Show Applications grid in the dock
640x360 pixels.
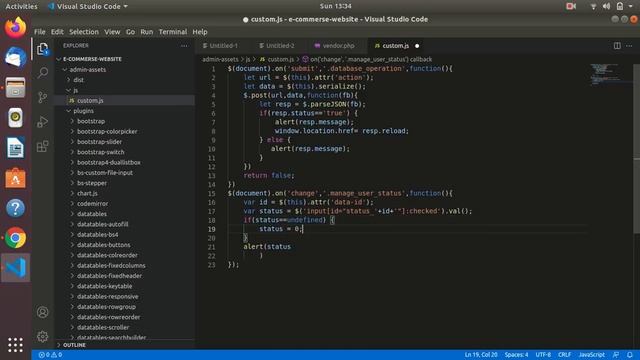16,345
